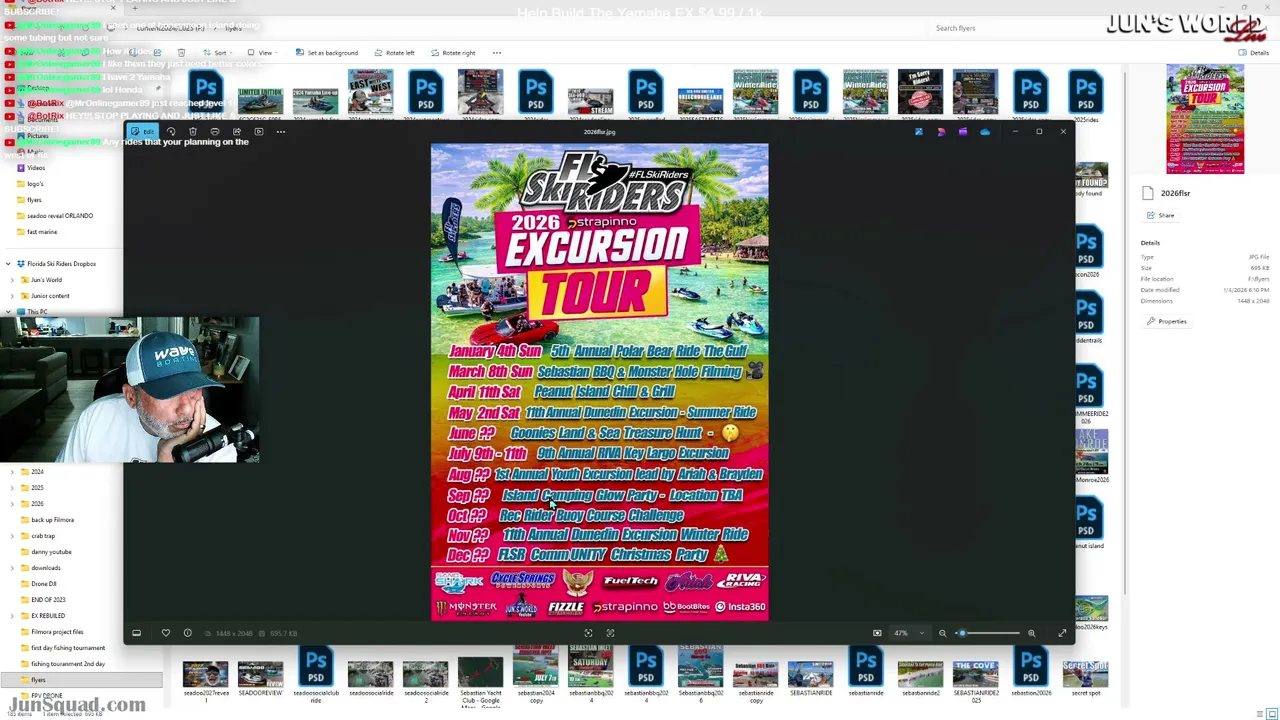1280x720 pixels.
Task: Expand the downloads folder node
Action: click(12, 568)
